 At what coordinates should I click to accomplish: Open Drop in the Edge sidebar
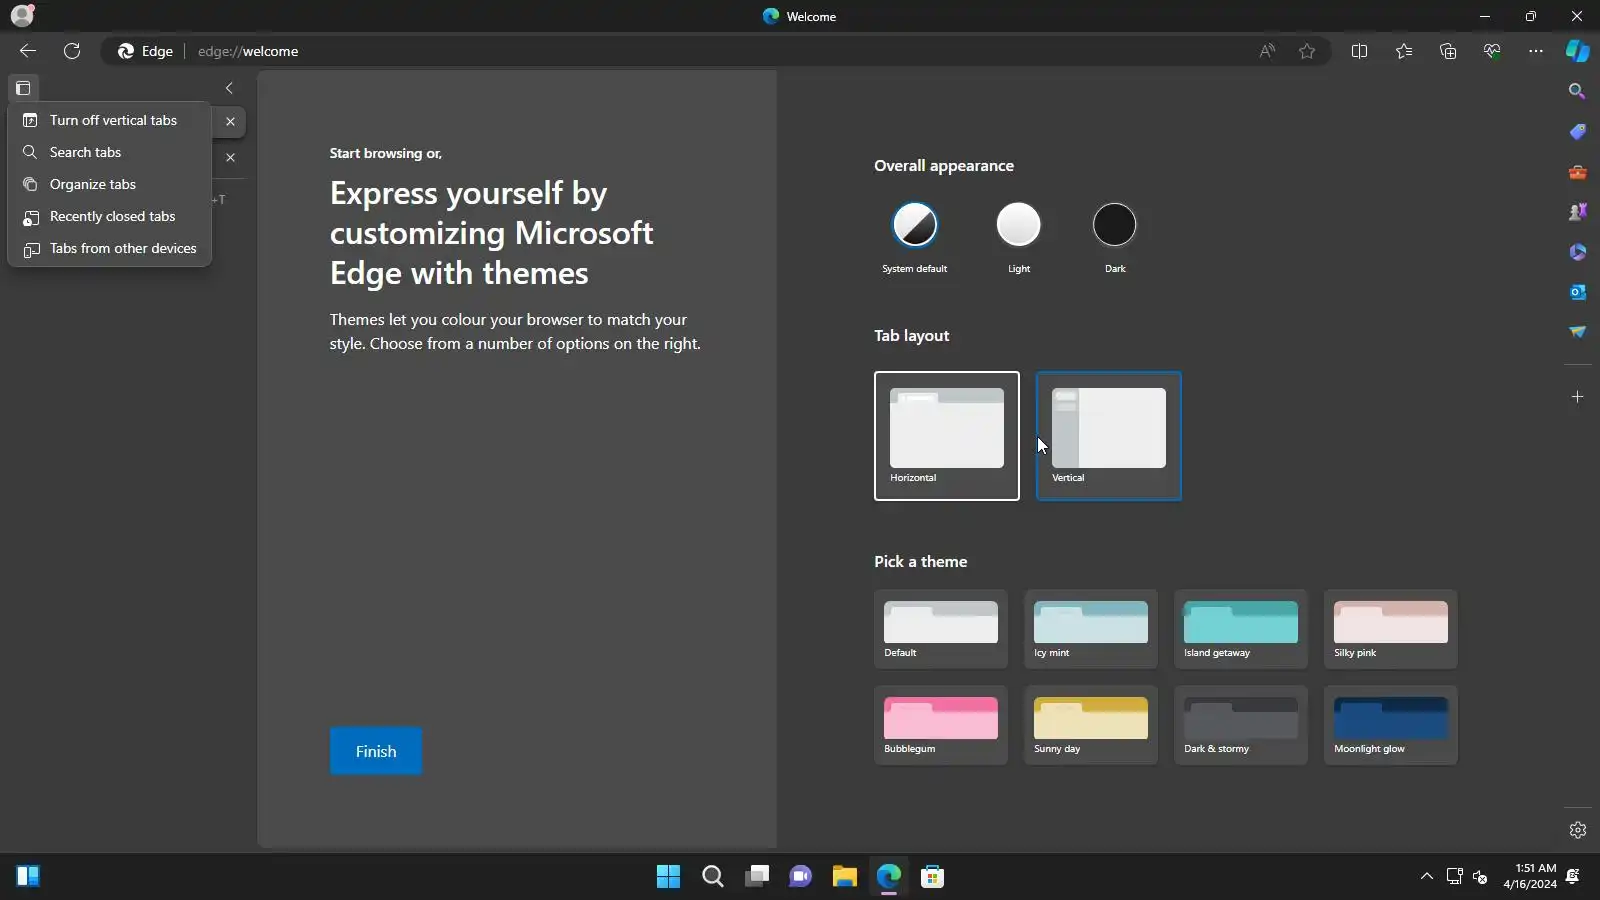[1578, 332]
